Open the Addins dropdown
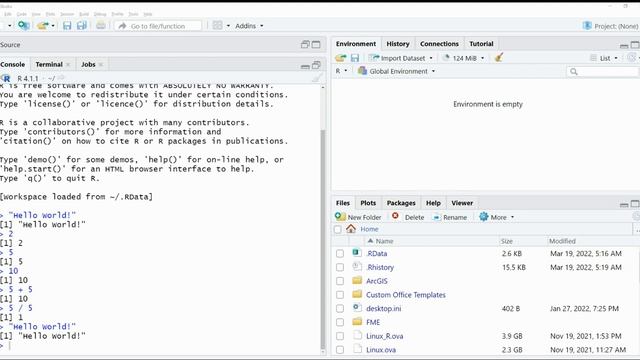 point(249,26)
